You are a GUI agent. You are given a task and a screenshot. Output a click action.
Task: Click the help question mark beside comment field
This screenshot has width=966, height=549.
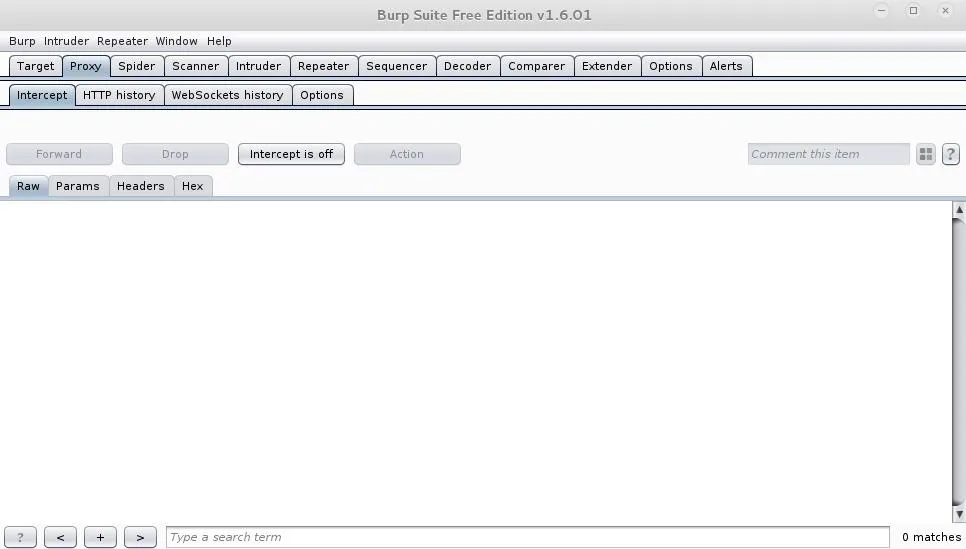(x=951, y=154)
